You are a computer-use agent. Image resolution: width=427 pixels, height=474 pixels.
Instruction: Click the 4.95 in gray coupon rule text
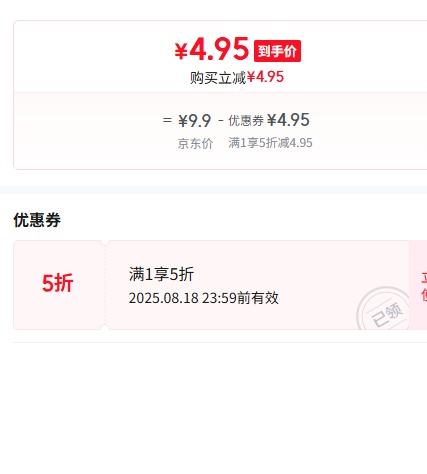coord(301,143)
